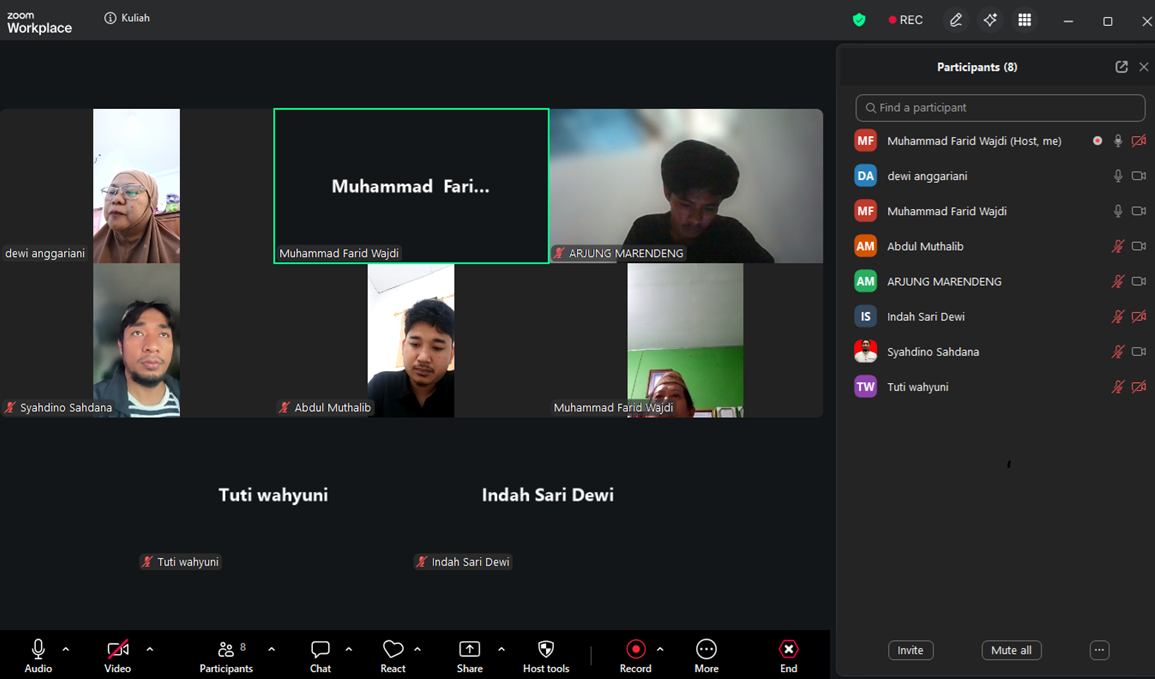Image resolution: width=1155 pixels, height=679 pixels.
Task: Open the view layout grid icon
Action: (x=1025, y=20)
